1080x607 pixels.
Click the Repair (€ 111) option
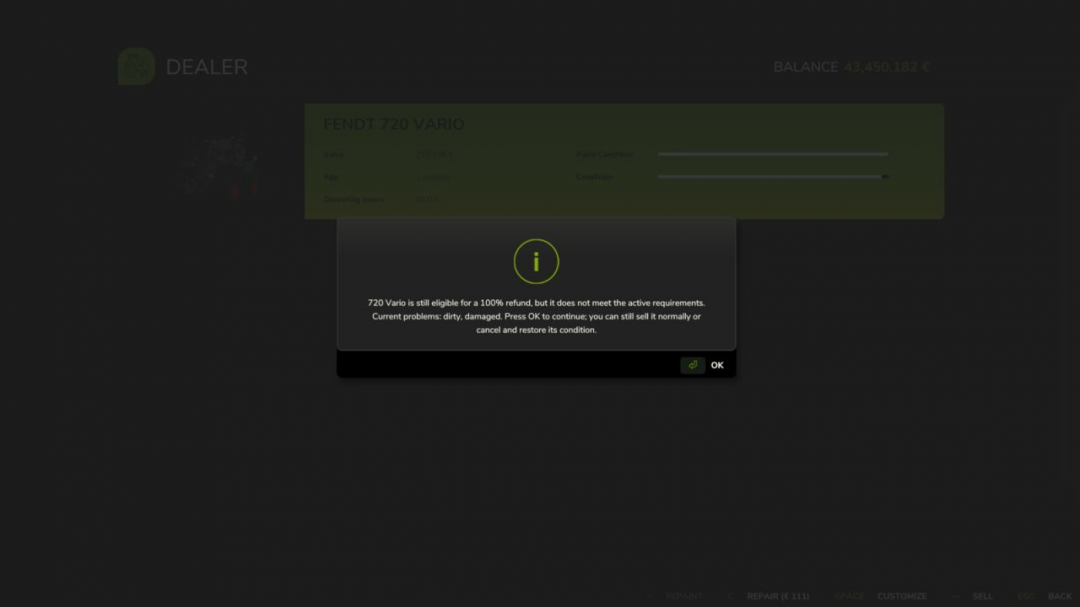[x=778, y=596]
